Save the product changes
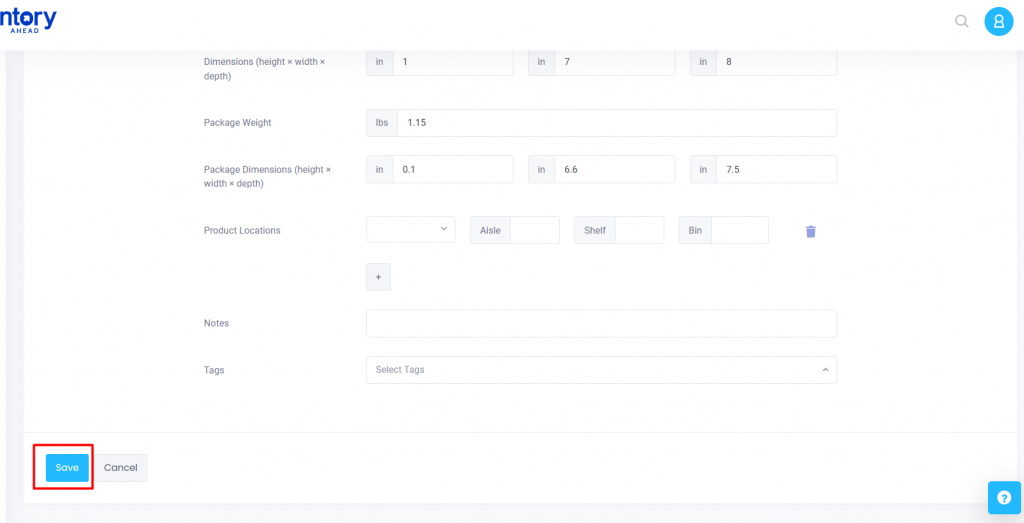This screenshot has width=1024, height=523. (67, 468)
